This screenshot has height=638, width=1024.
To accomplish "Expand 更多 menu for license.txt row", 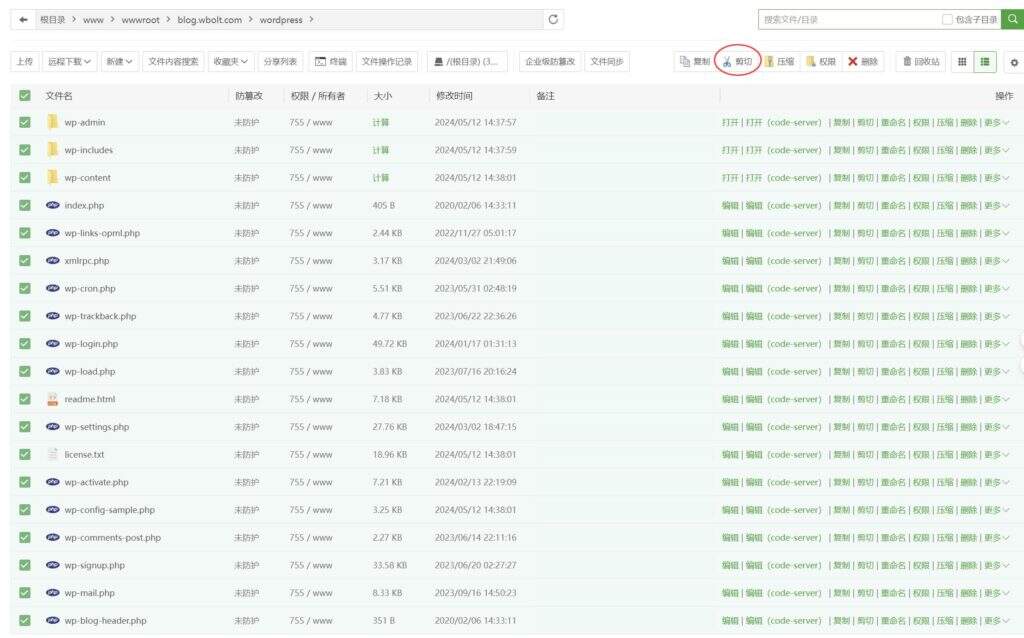I will pos(997,454).
